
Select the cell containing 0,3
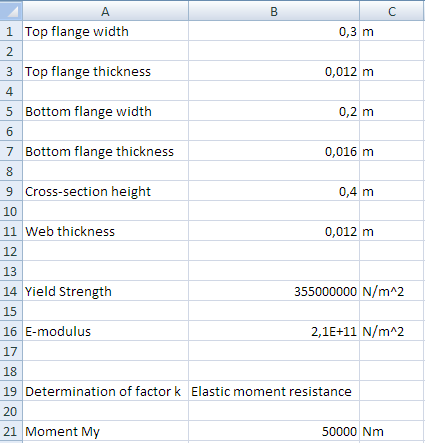point(274,31)
